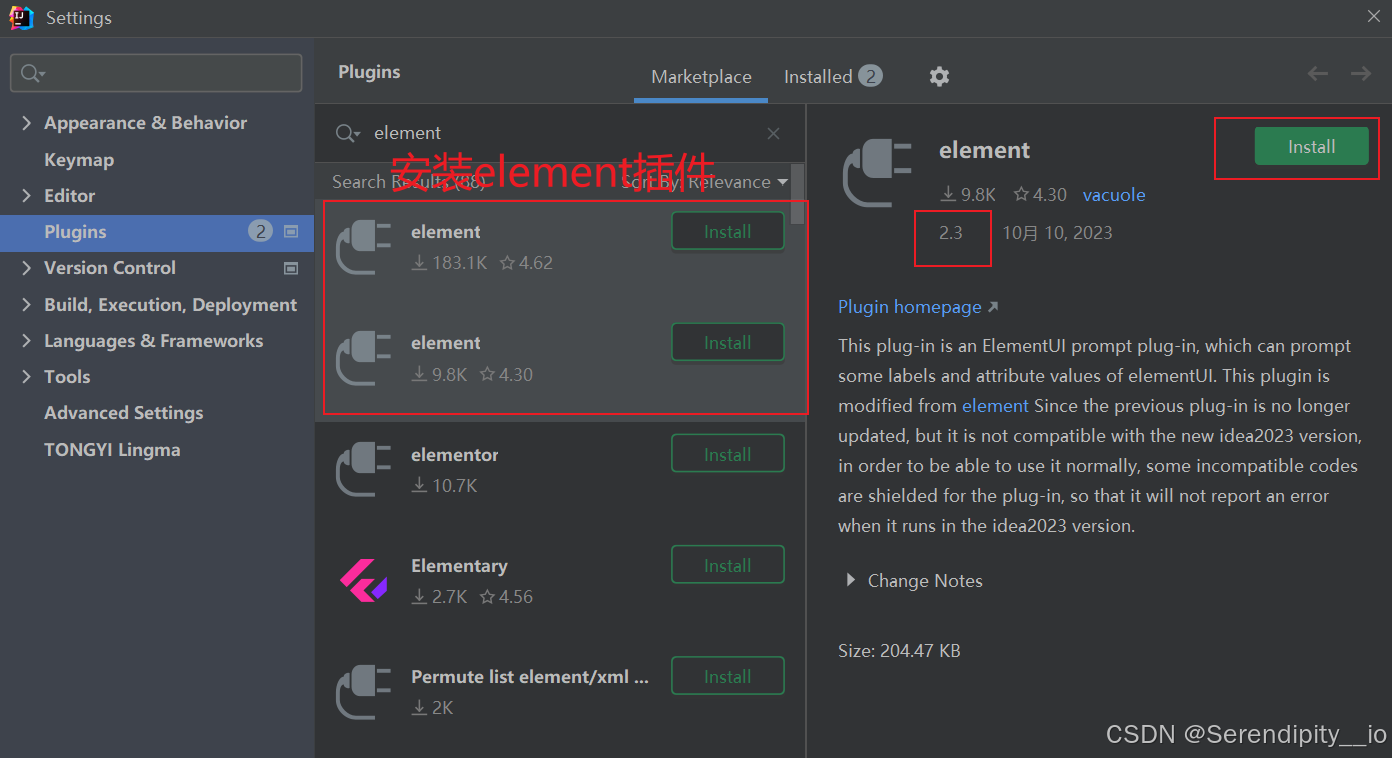Click the forward navigation arrow
The image size is (1392, 758).
pyautogui.click(x=1361, y=73)
